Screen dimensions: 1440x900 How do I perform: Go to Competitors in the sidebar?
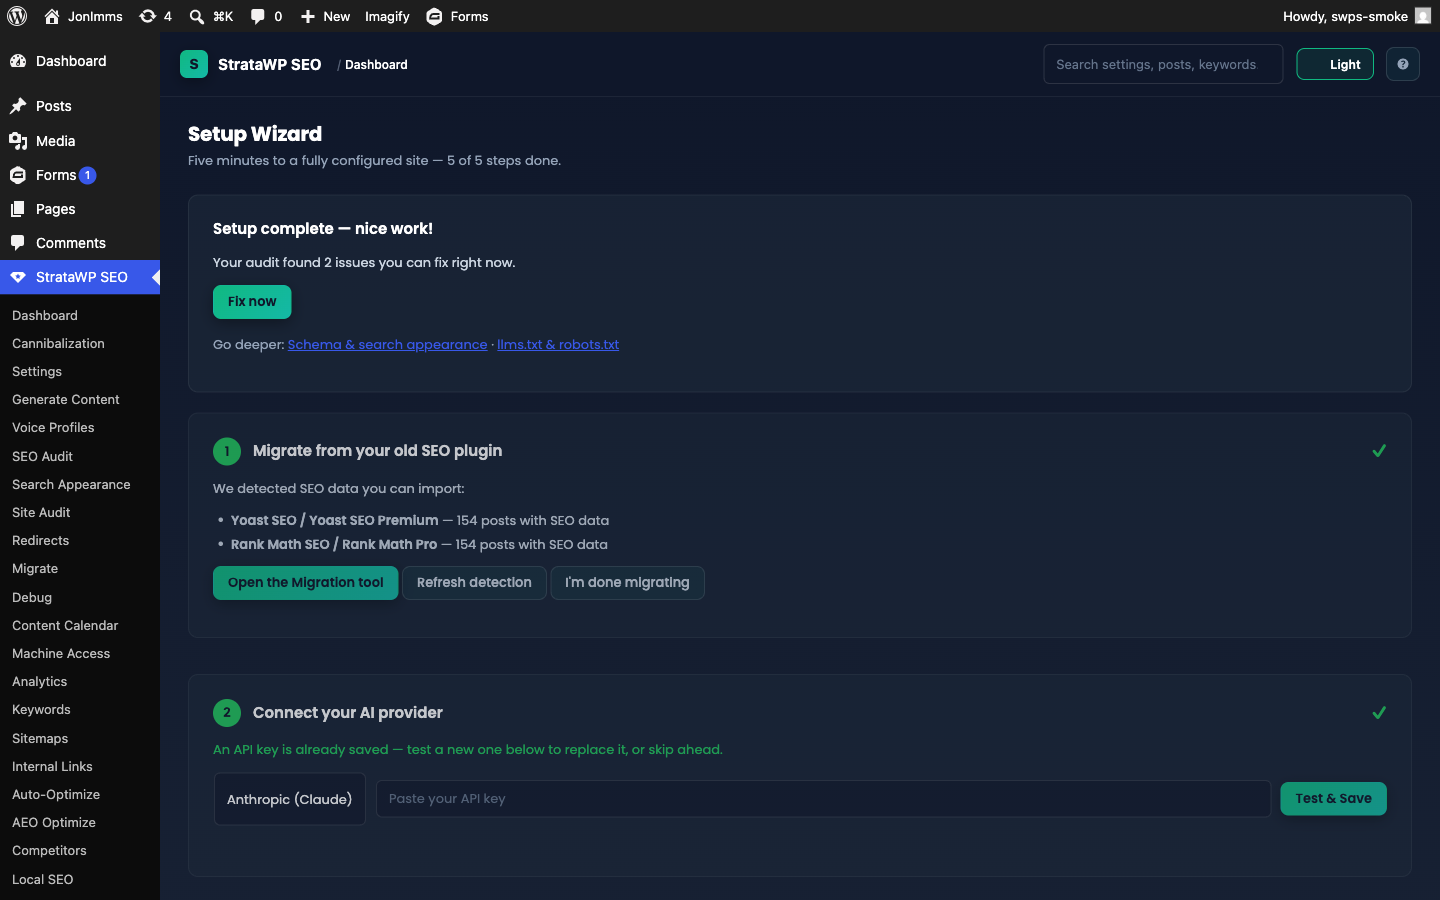tap(49, 850)
